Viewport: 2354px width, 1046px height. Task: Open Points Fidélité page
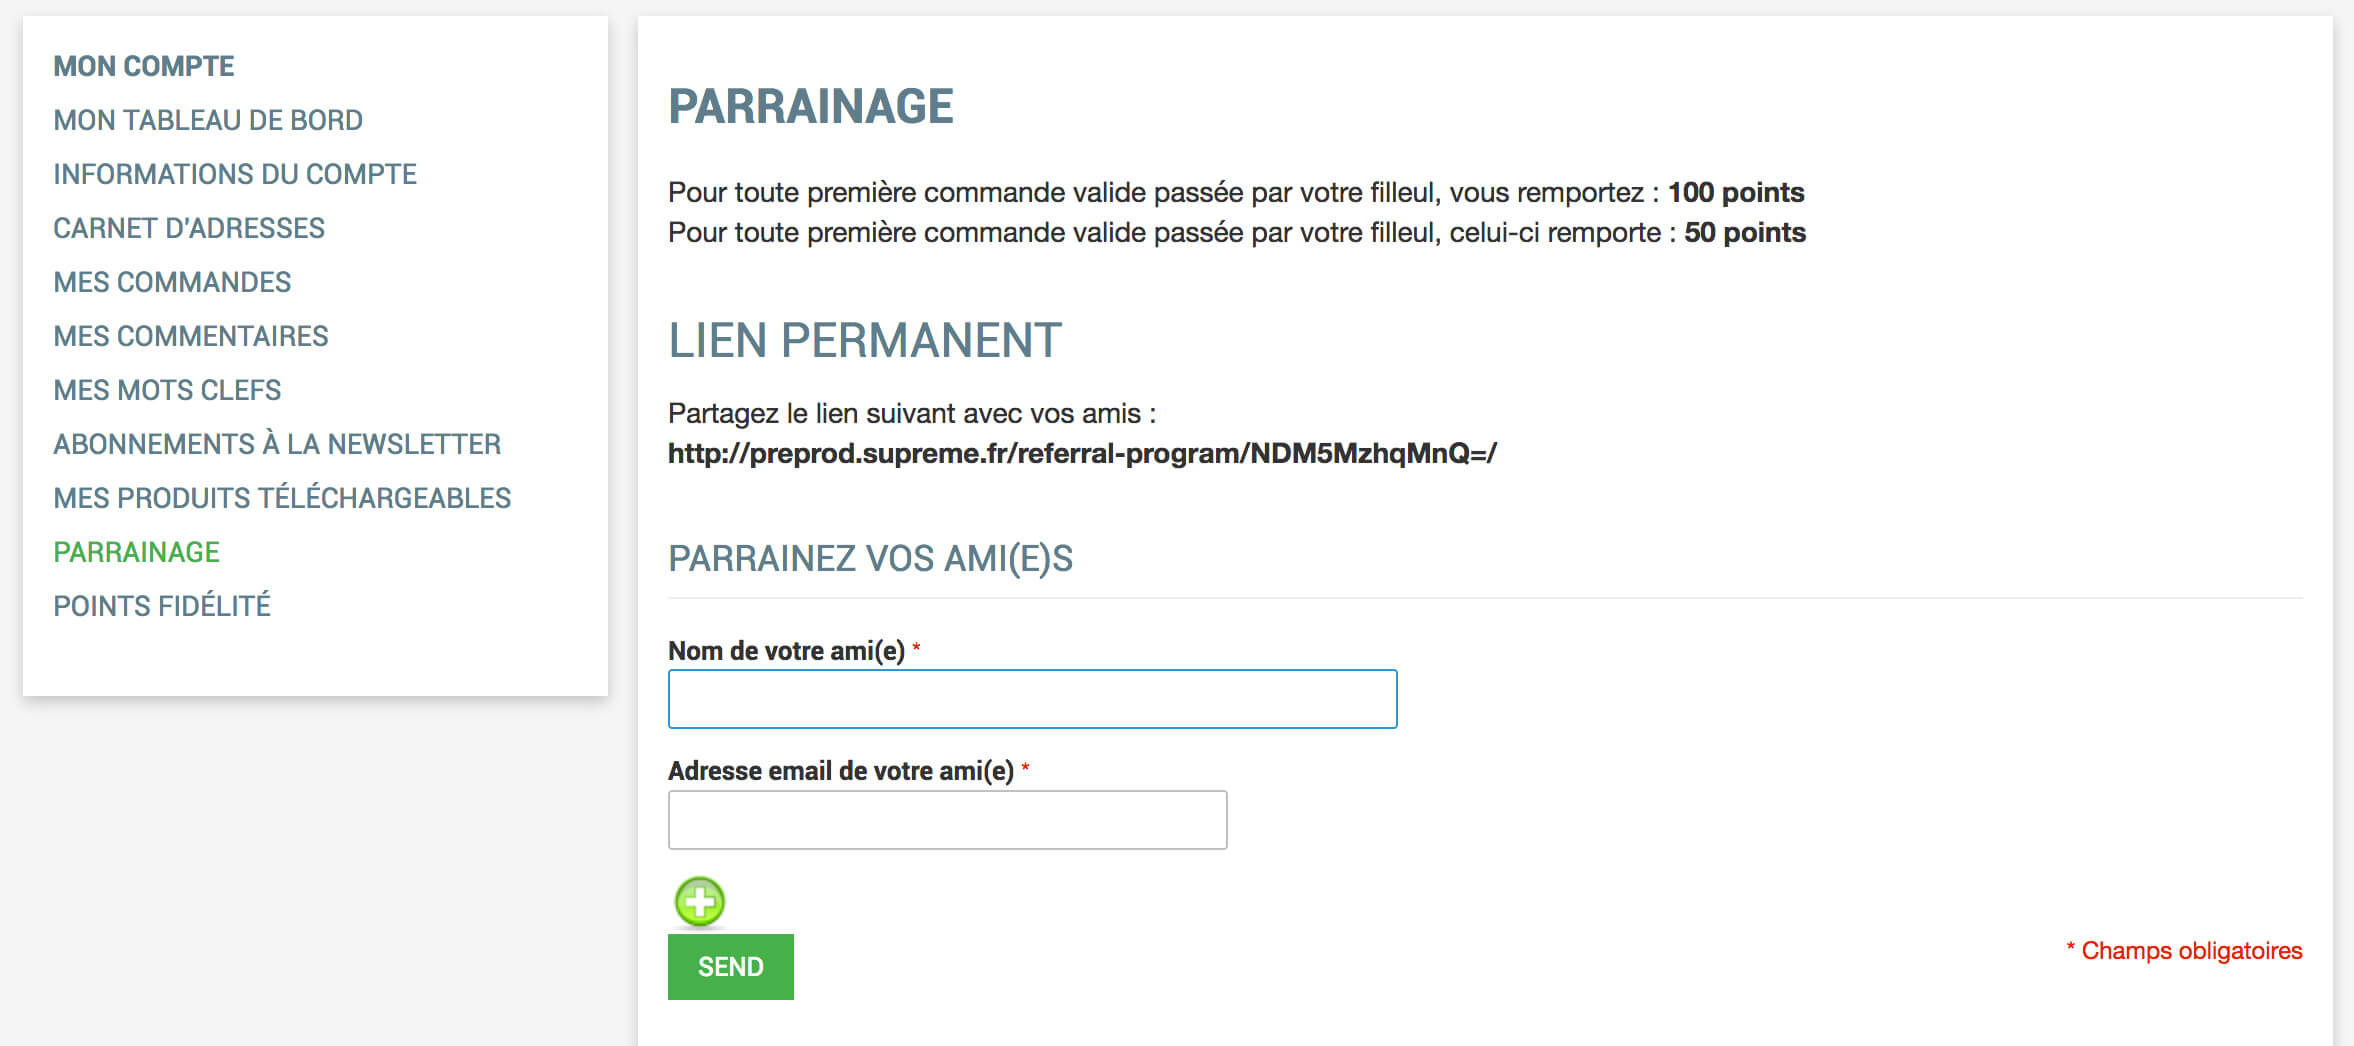pos(162,606)
